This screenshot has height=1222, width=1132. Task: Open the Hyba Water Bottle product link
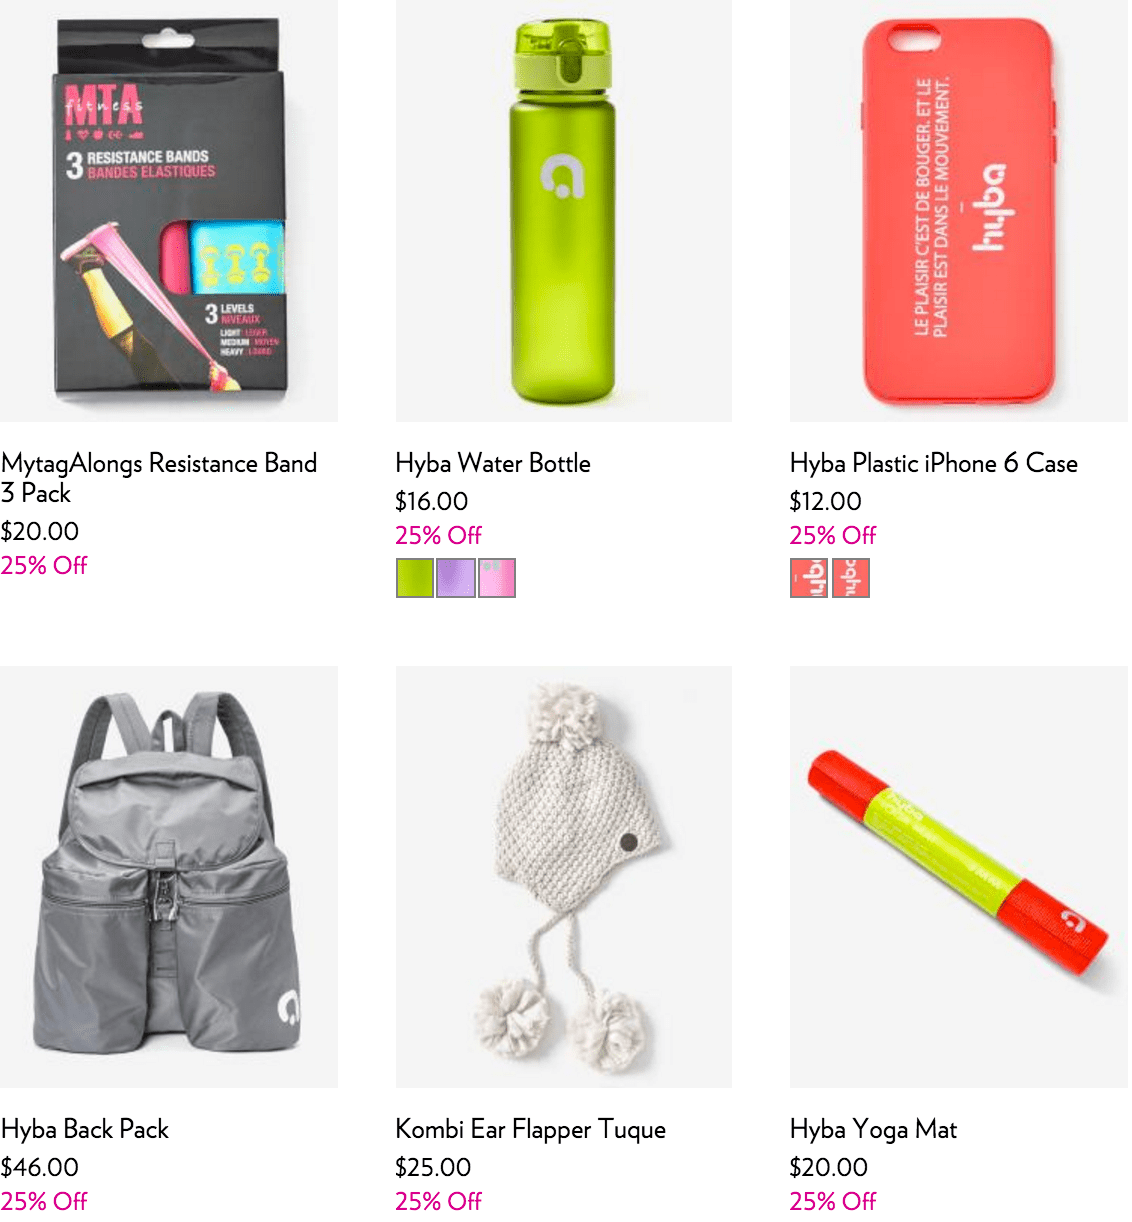[493, 463]
